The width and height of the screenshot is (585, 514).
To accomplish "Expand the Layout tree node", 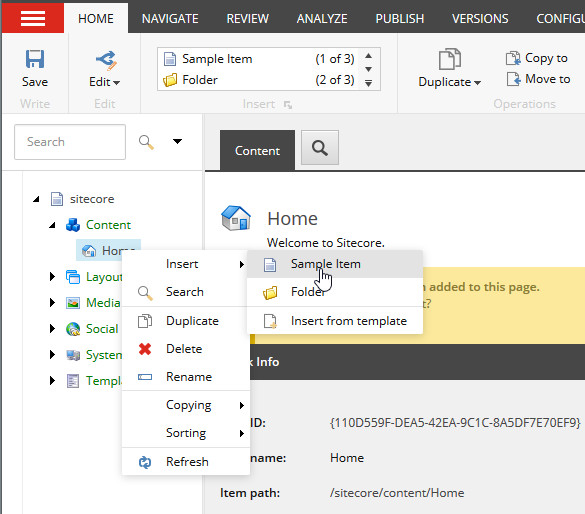I will tap(52, 276).
